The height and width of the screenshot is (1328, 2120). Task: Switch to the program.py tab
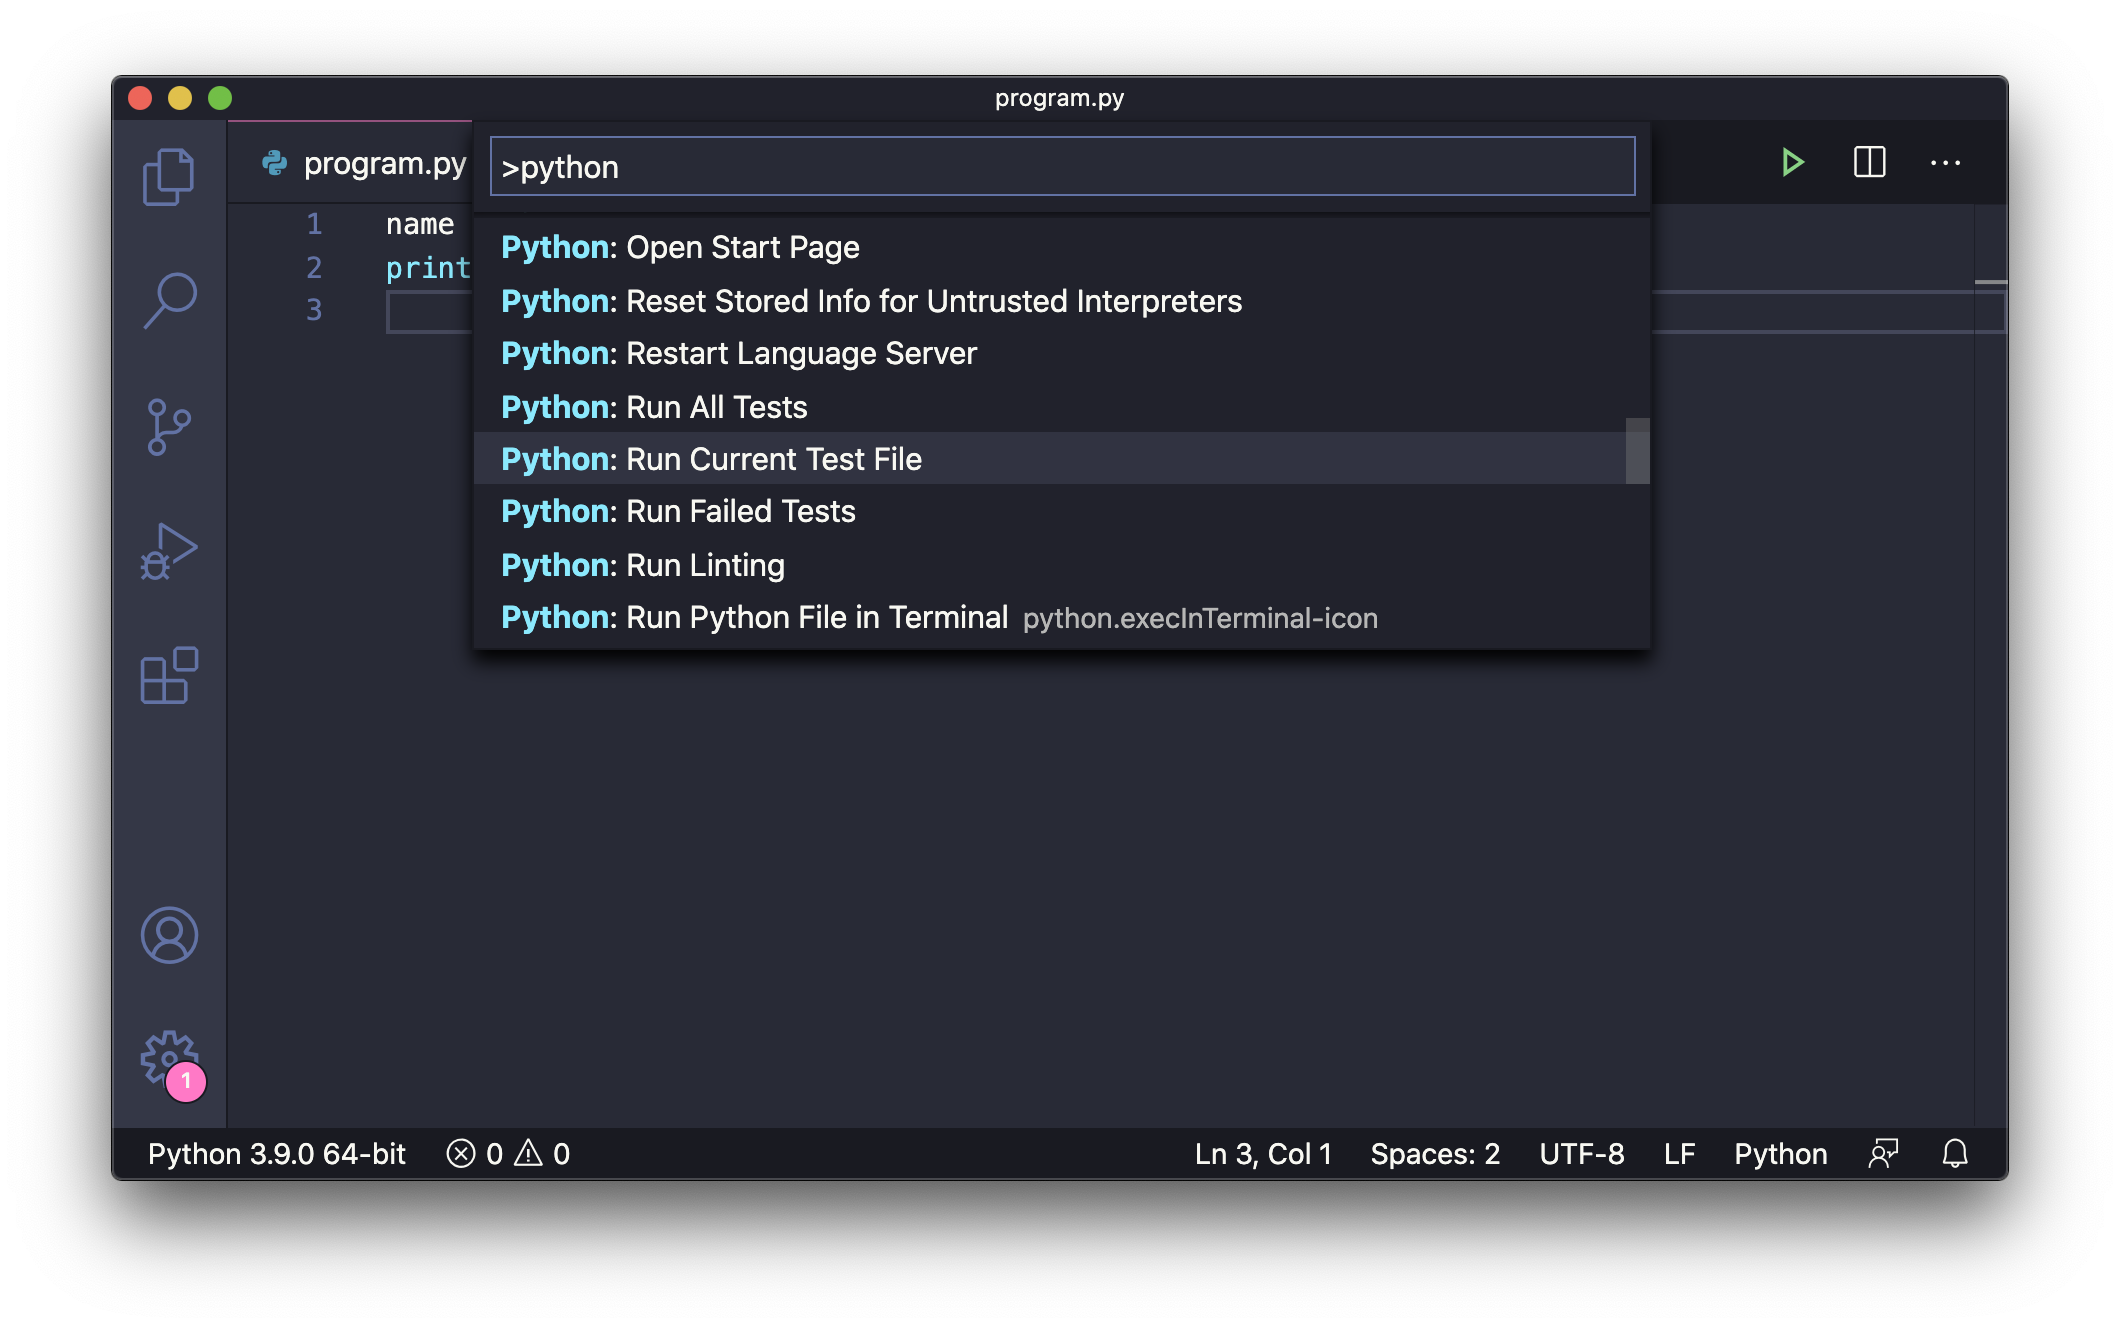383,163
